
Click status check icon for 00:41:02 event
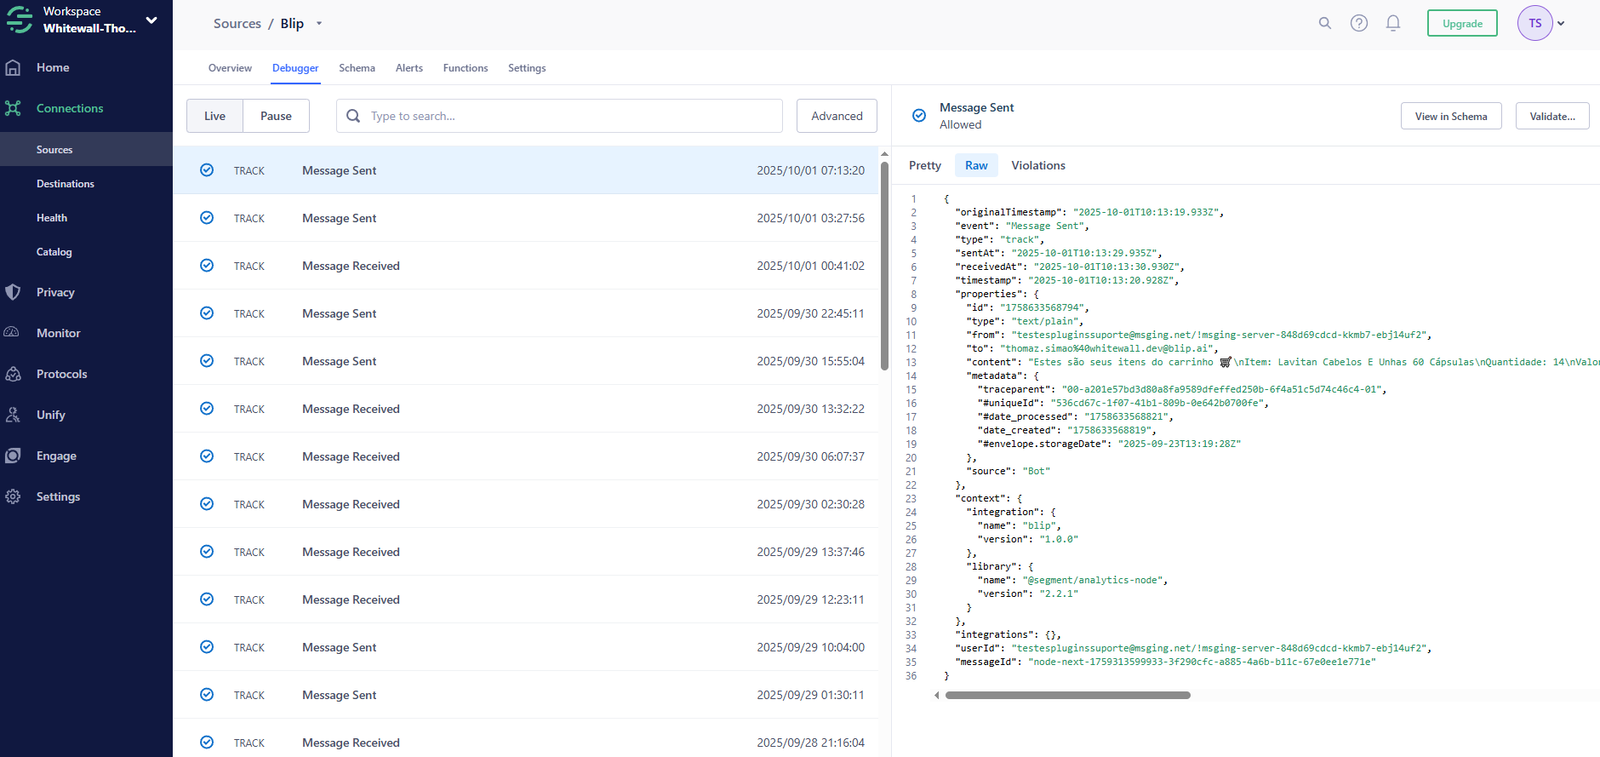coord(207,266)
